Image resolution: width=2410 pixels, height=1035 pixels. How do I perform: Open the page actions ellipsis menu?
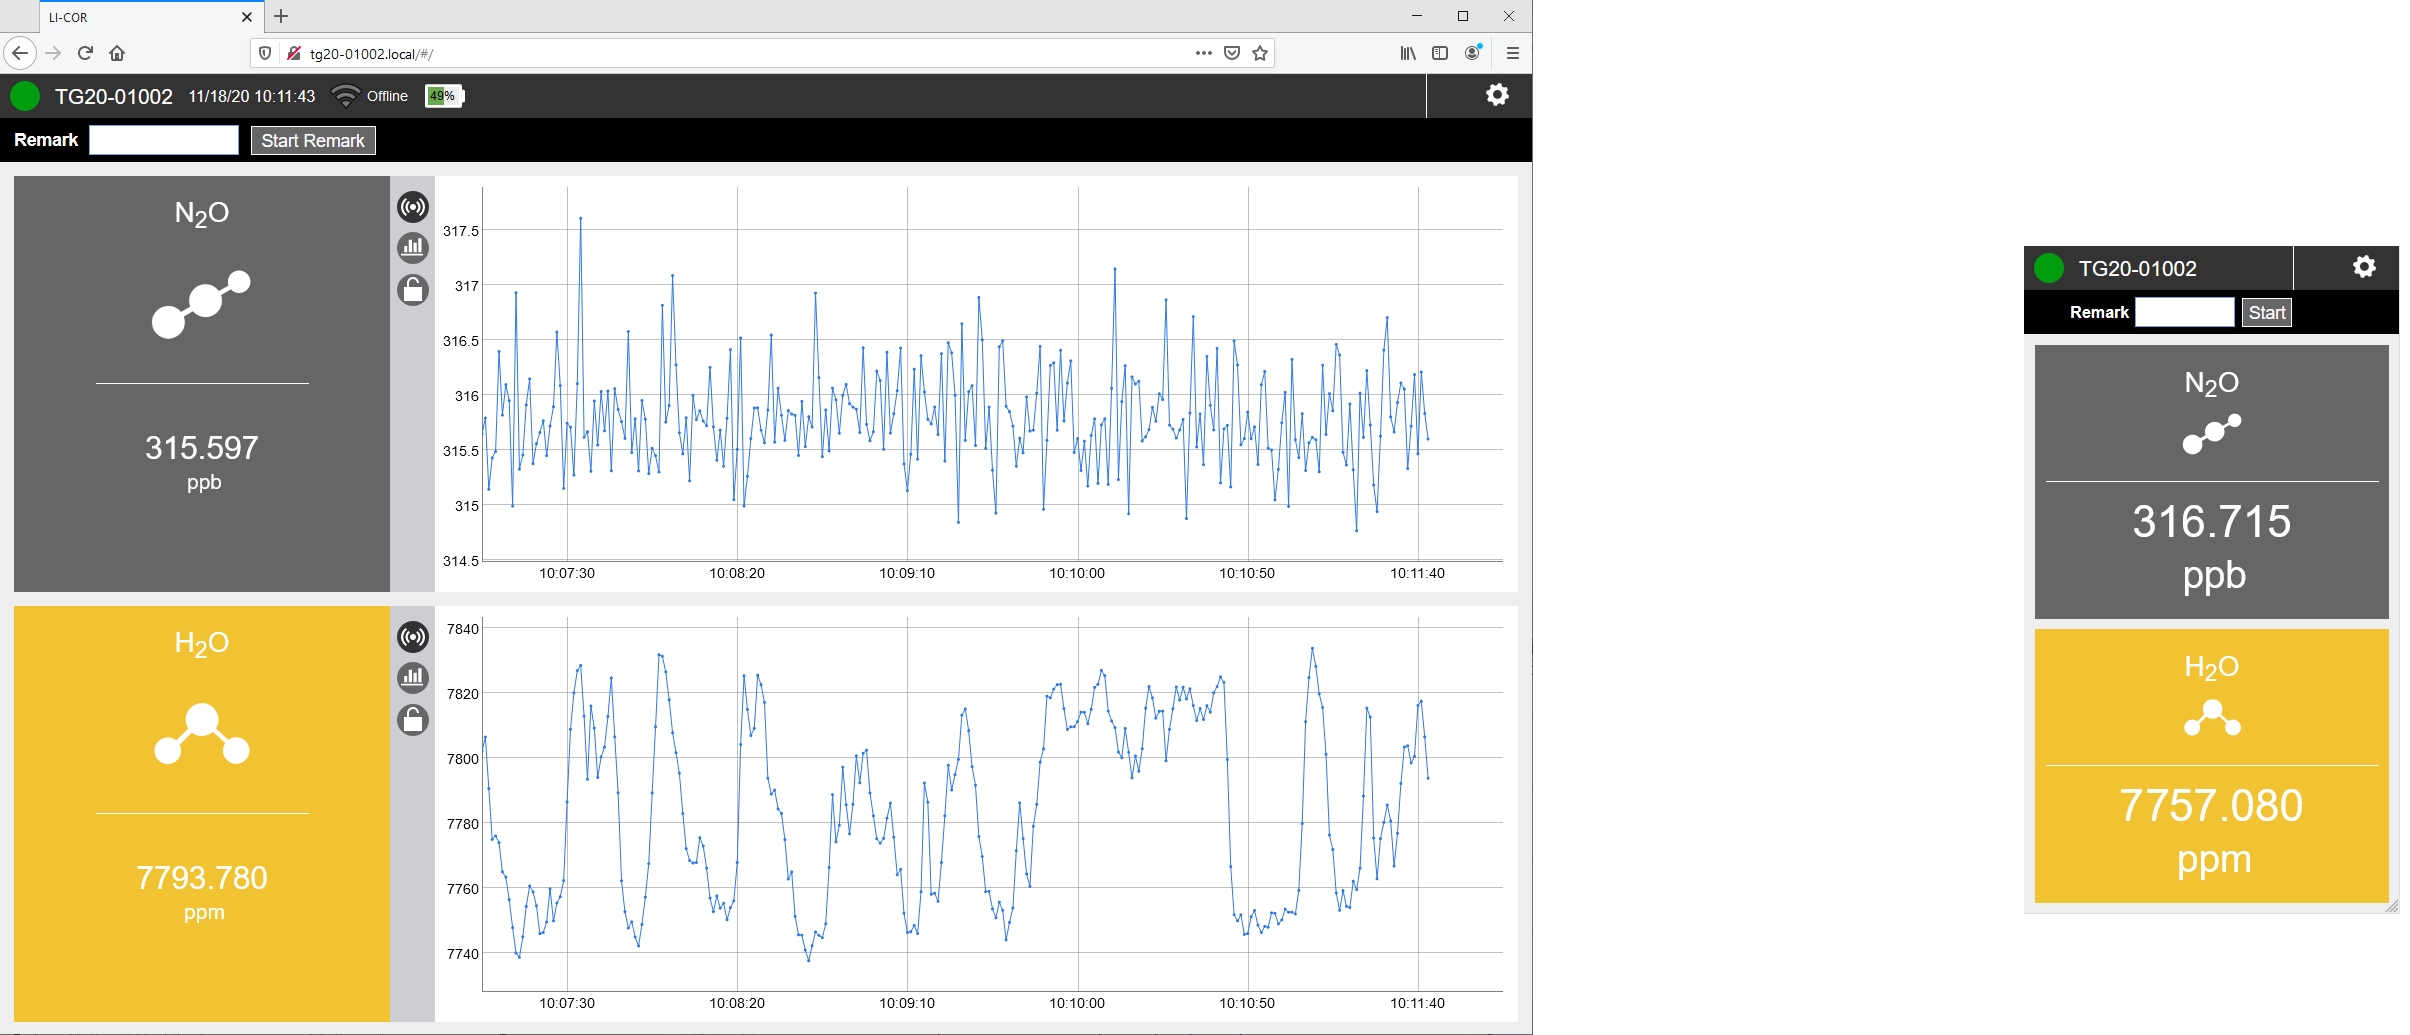(1203, 53)
